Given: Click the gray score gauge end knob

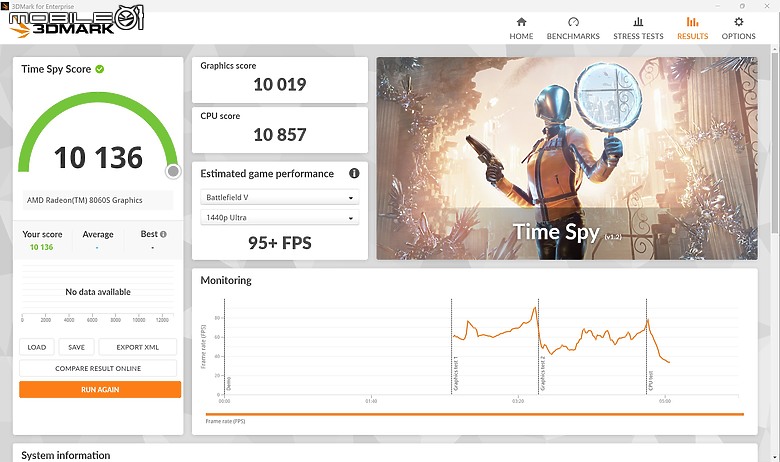Looking at the screenshot, I should (x=173, y=172).
